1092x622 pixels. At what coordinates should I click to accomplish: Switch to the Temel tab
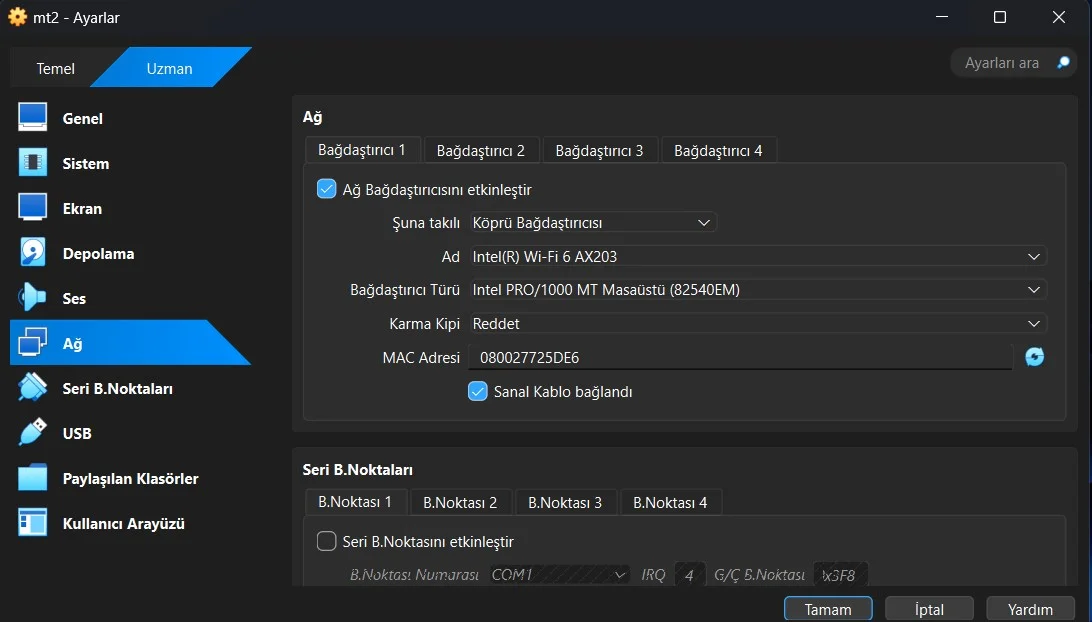click(x=56, y=69)
